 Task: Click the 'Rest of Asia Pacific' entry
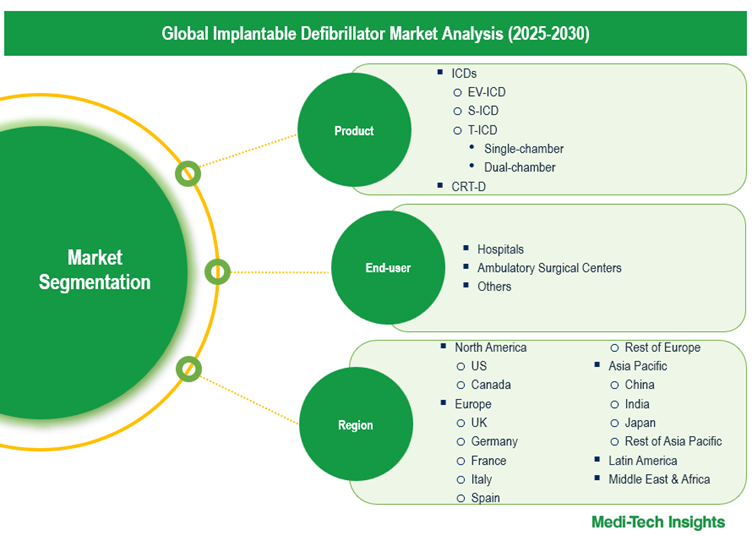[673, 442]
